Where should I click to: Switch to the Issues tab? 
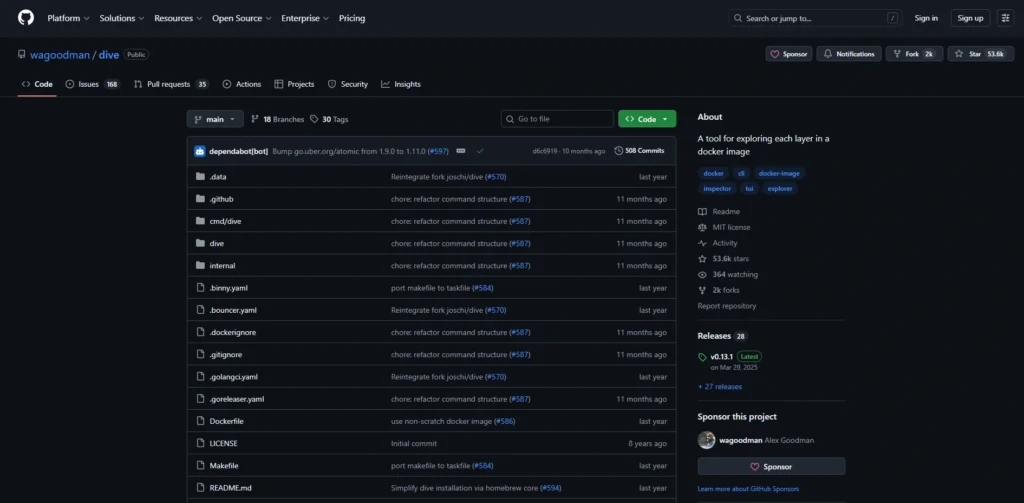pyautogui.click(x=93, y=84)
